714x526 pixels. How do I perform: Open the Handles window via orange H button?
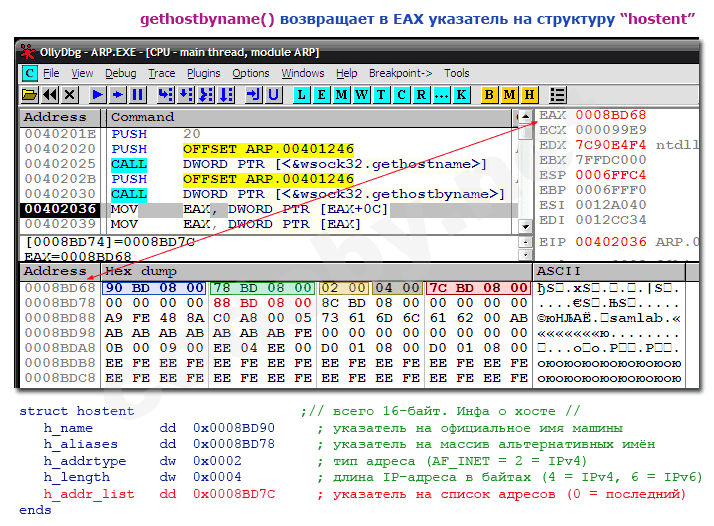(x=529, y=94)
